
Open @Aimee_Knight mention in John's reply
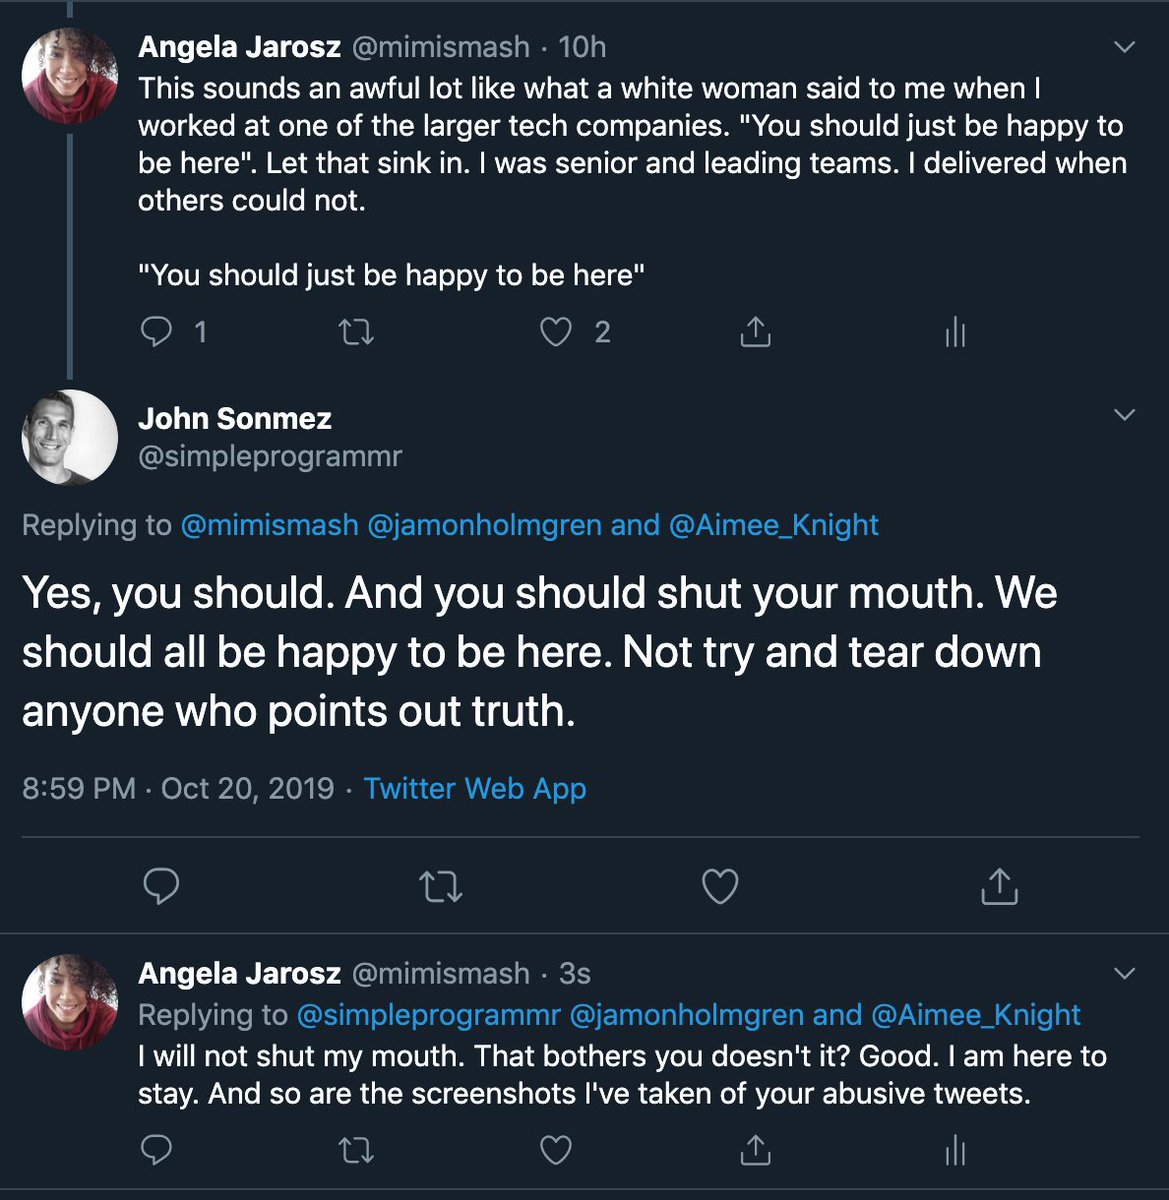pos(773,525)
